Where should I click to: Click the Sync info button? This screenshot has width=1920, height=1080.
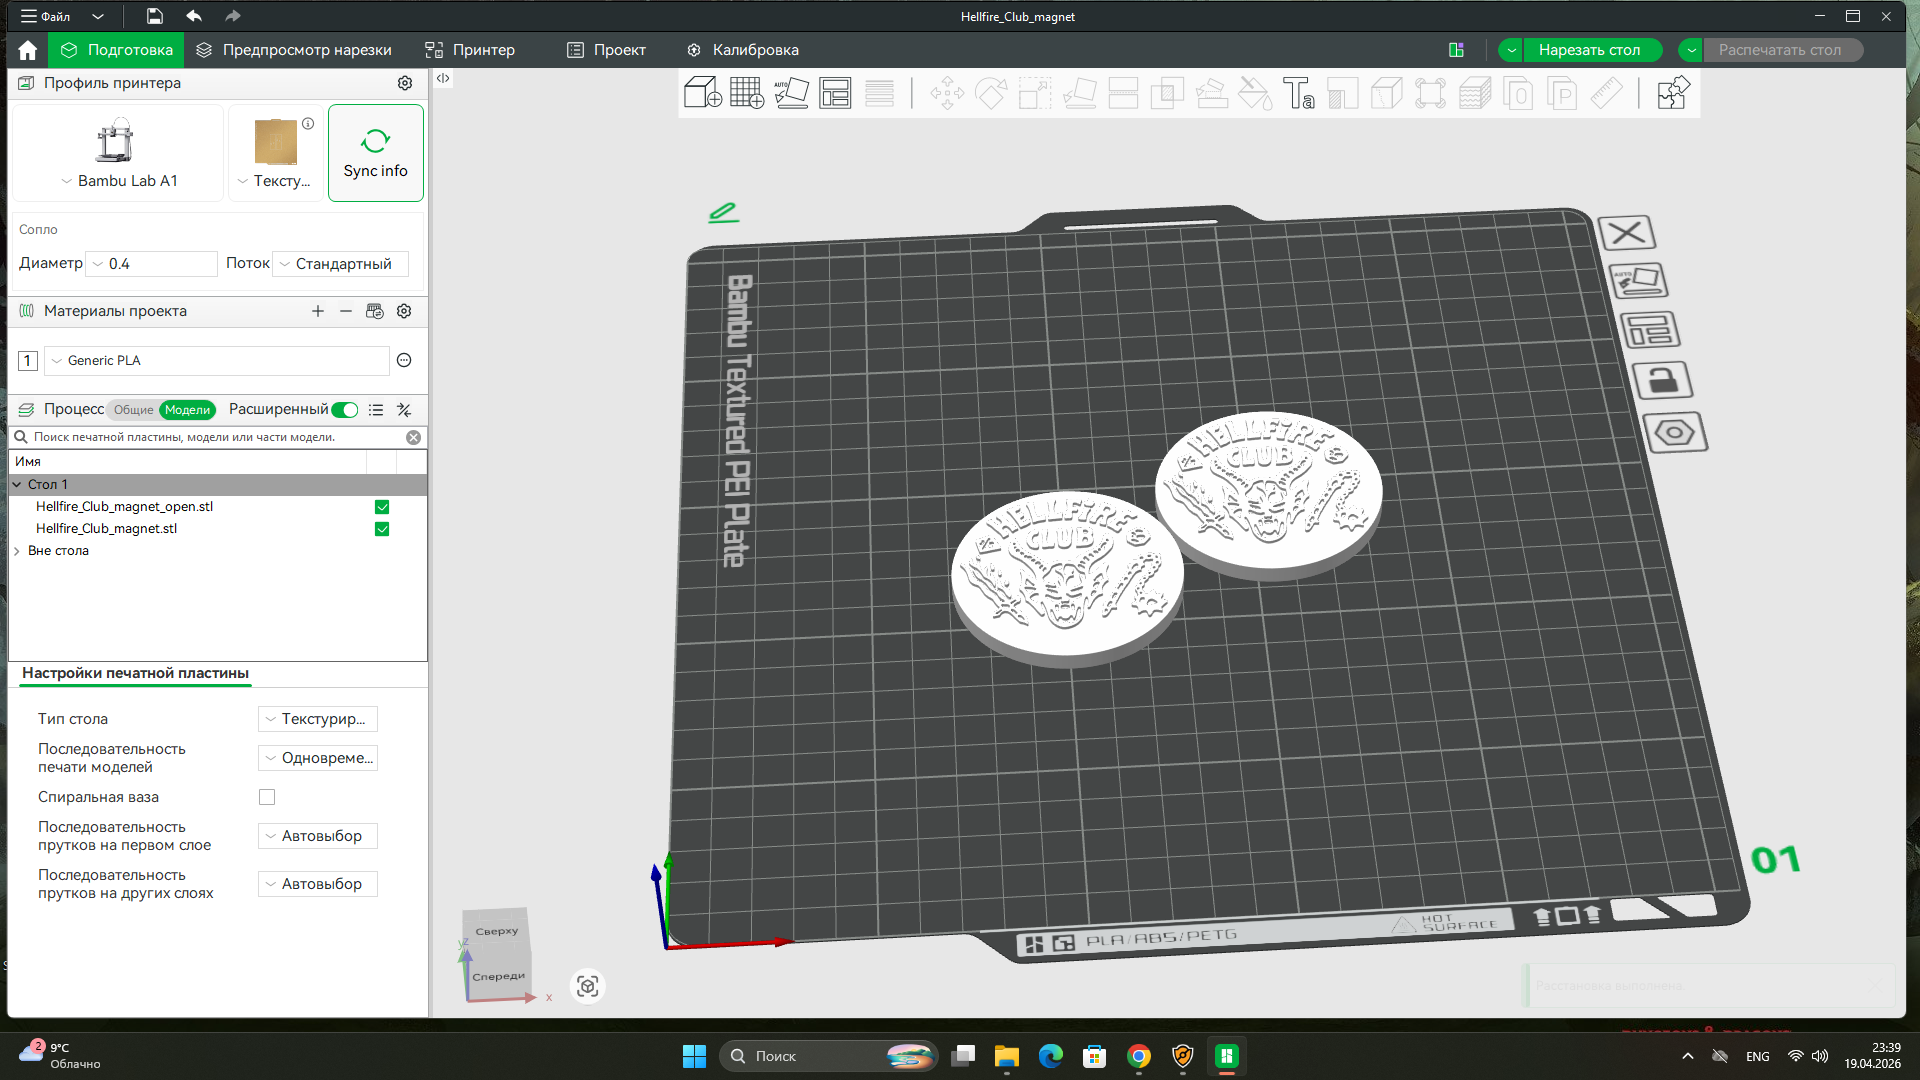376,153
